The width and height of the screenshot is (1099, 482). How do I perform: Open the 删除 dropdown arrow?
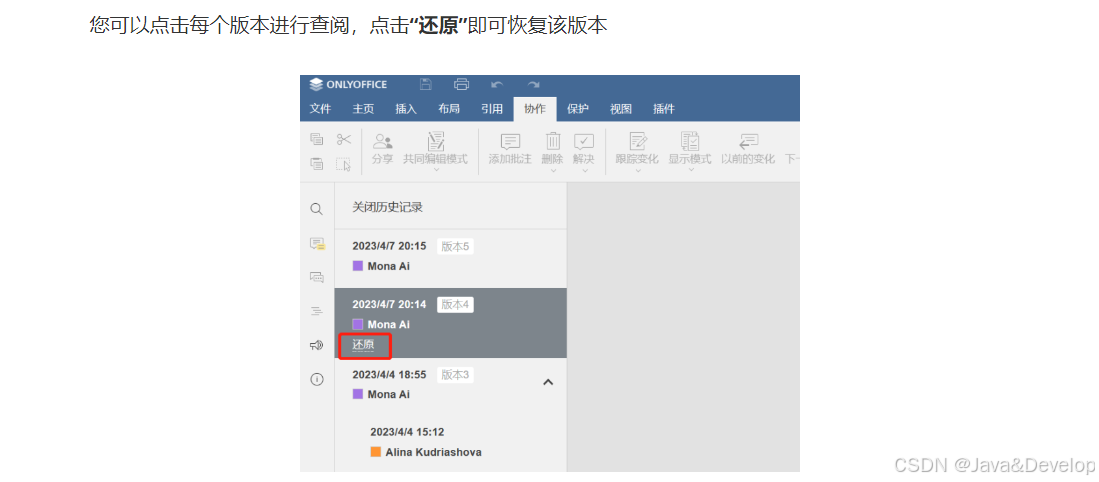click(553, 170)
